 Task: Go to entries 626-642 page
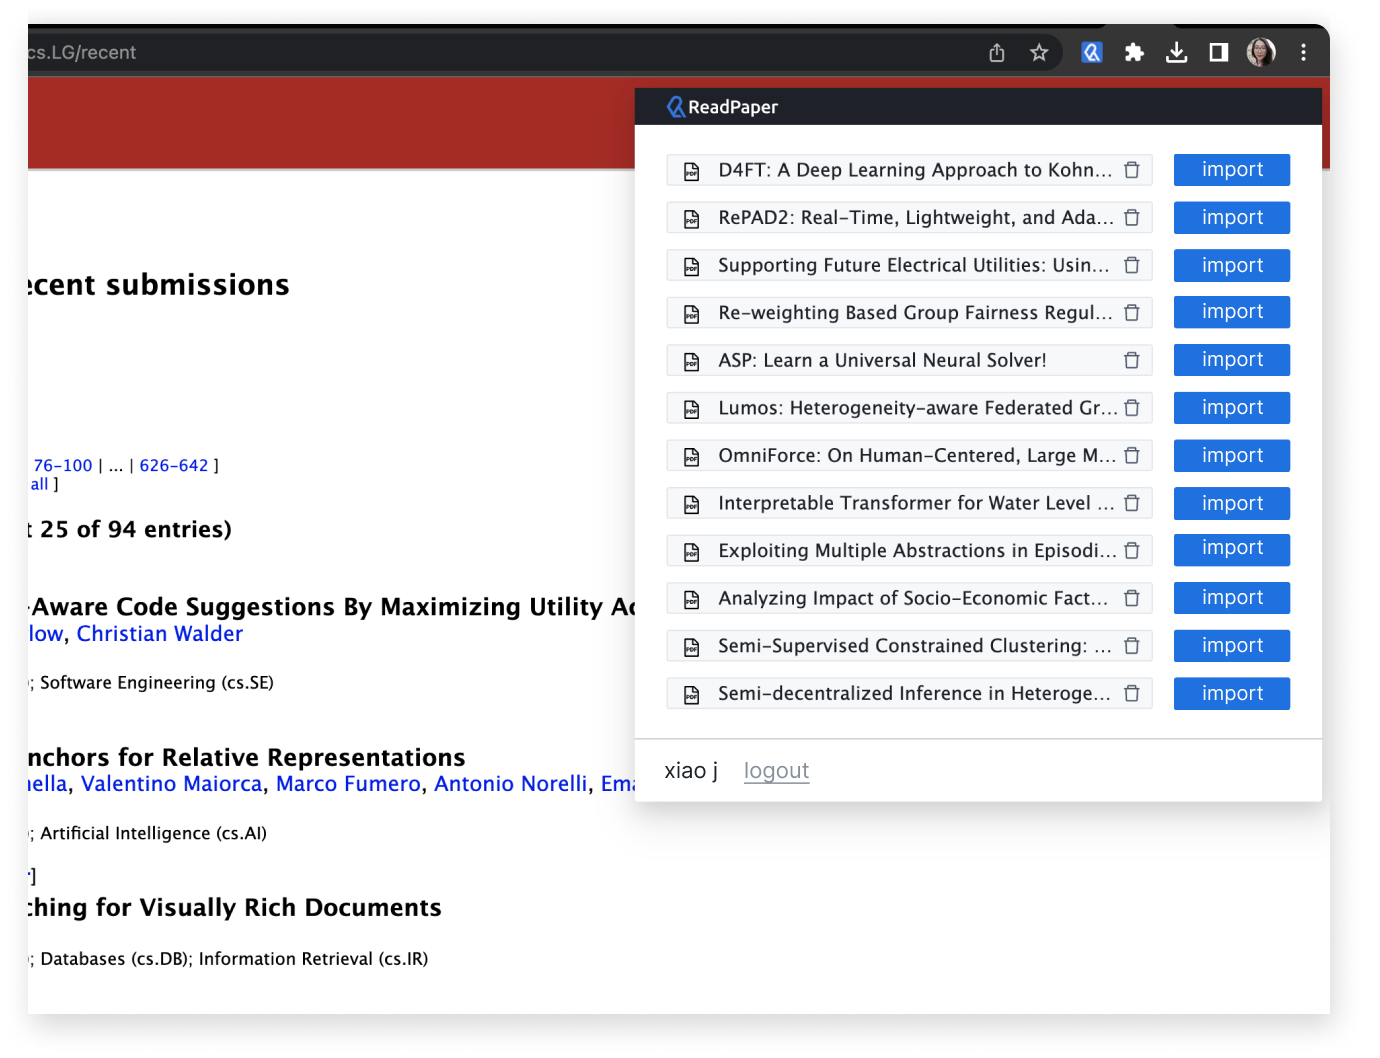point(174,466)
